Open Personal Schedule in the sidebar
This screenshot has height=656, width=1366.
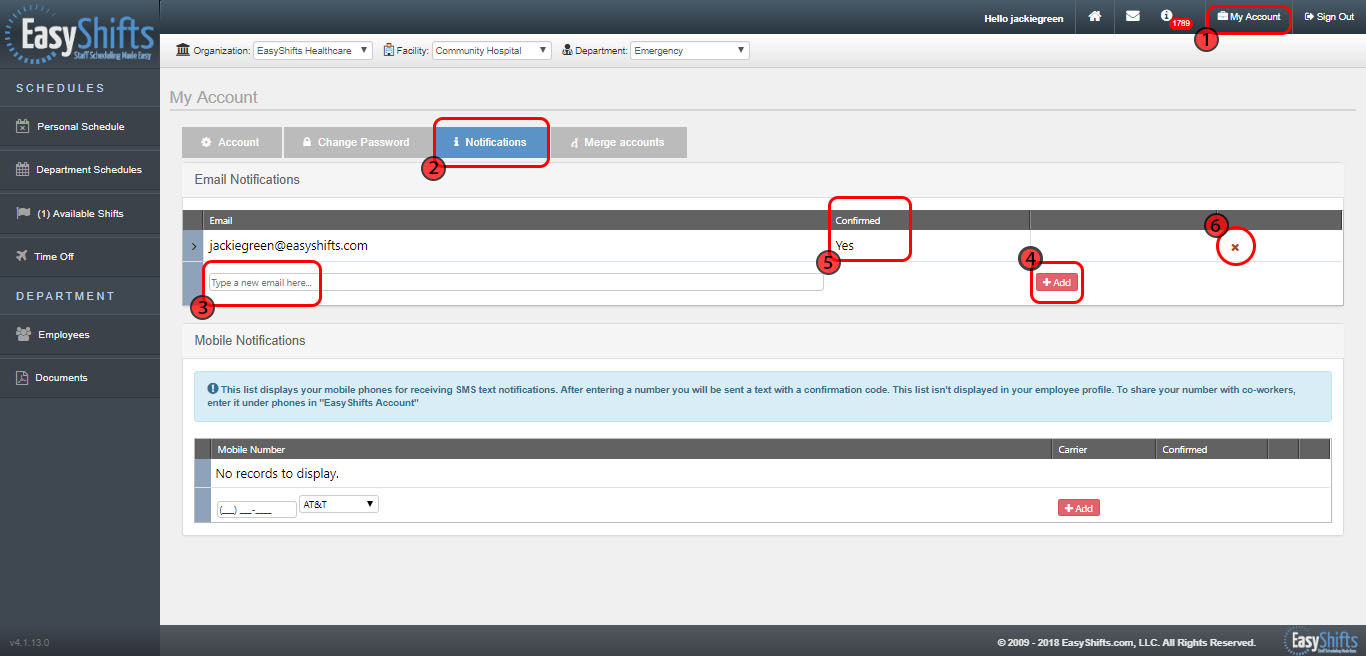click(x=80, y=127)
